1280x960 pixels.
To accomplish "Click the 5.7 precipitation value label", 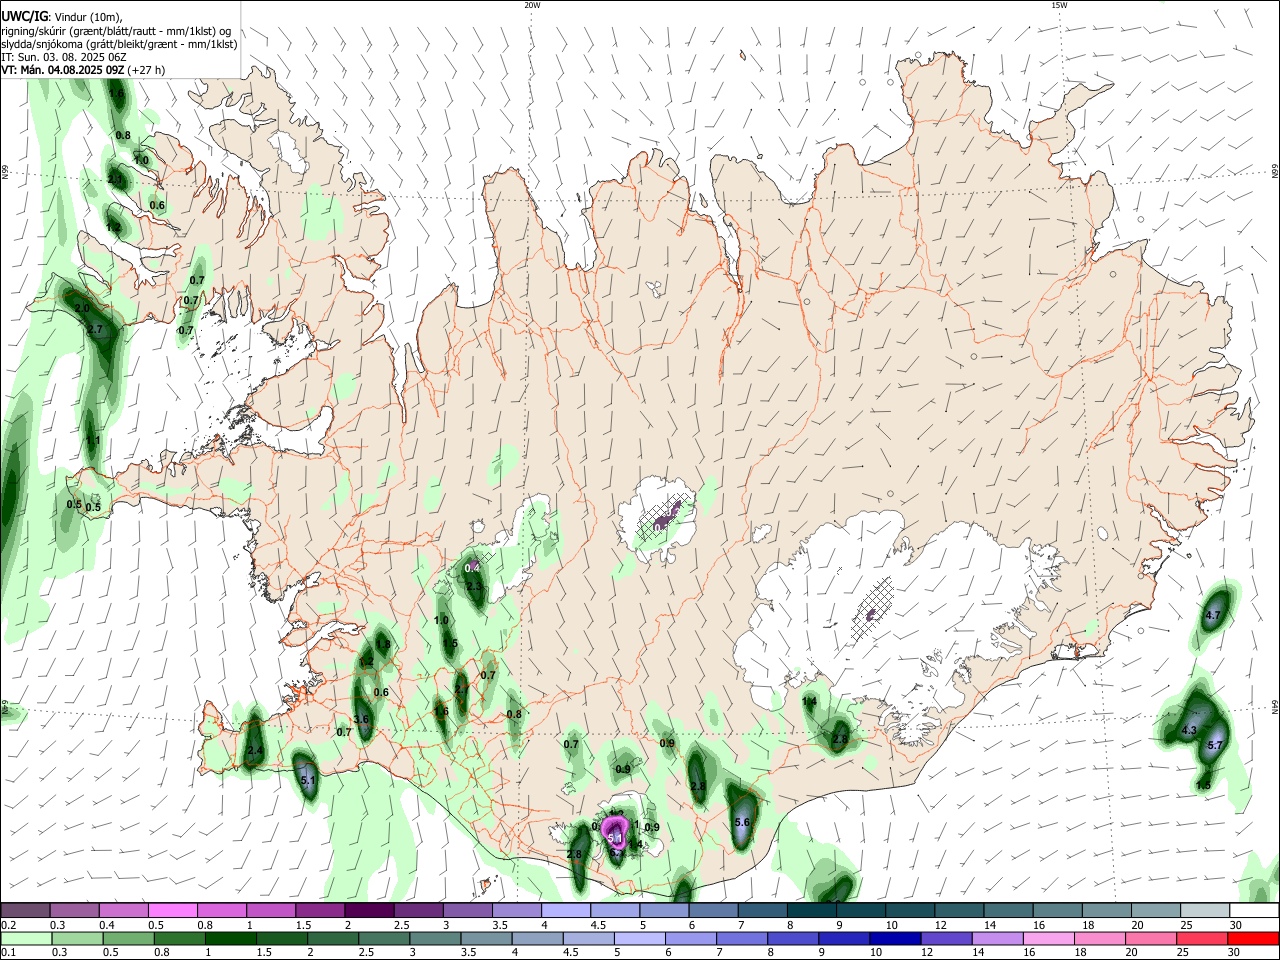I will [x=1215, y=745].
